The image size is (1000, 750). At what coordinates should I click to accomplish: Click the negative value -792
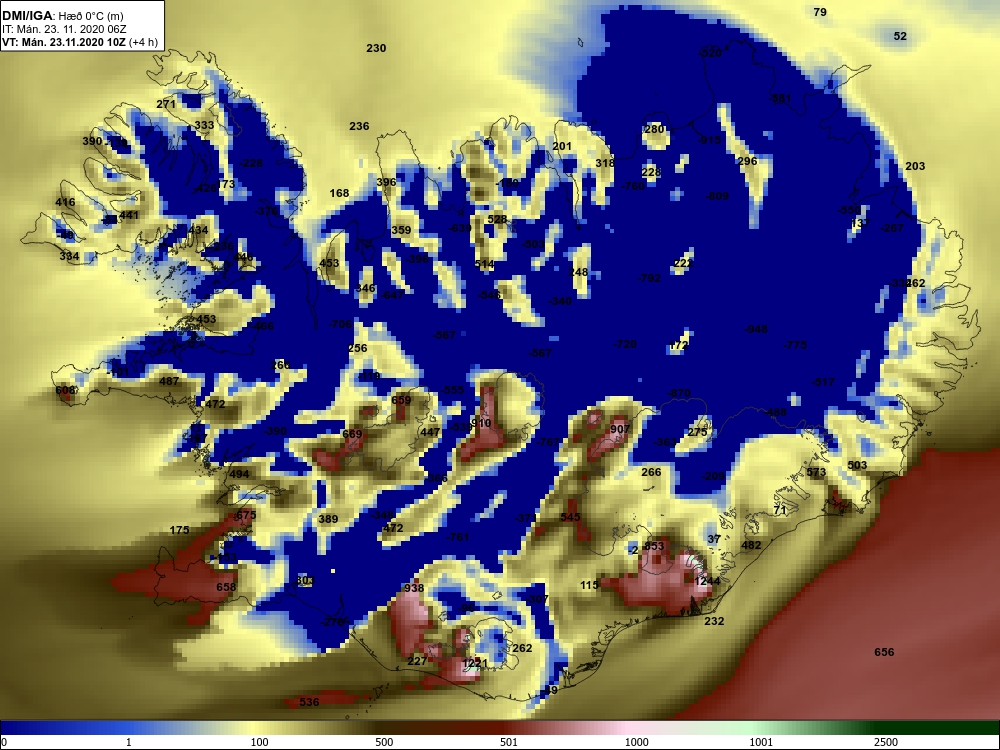point(649,278)
